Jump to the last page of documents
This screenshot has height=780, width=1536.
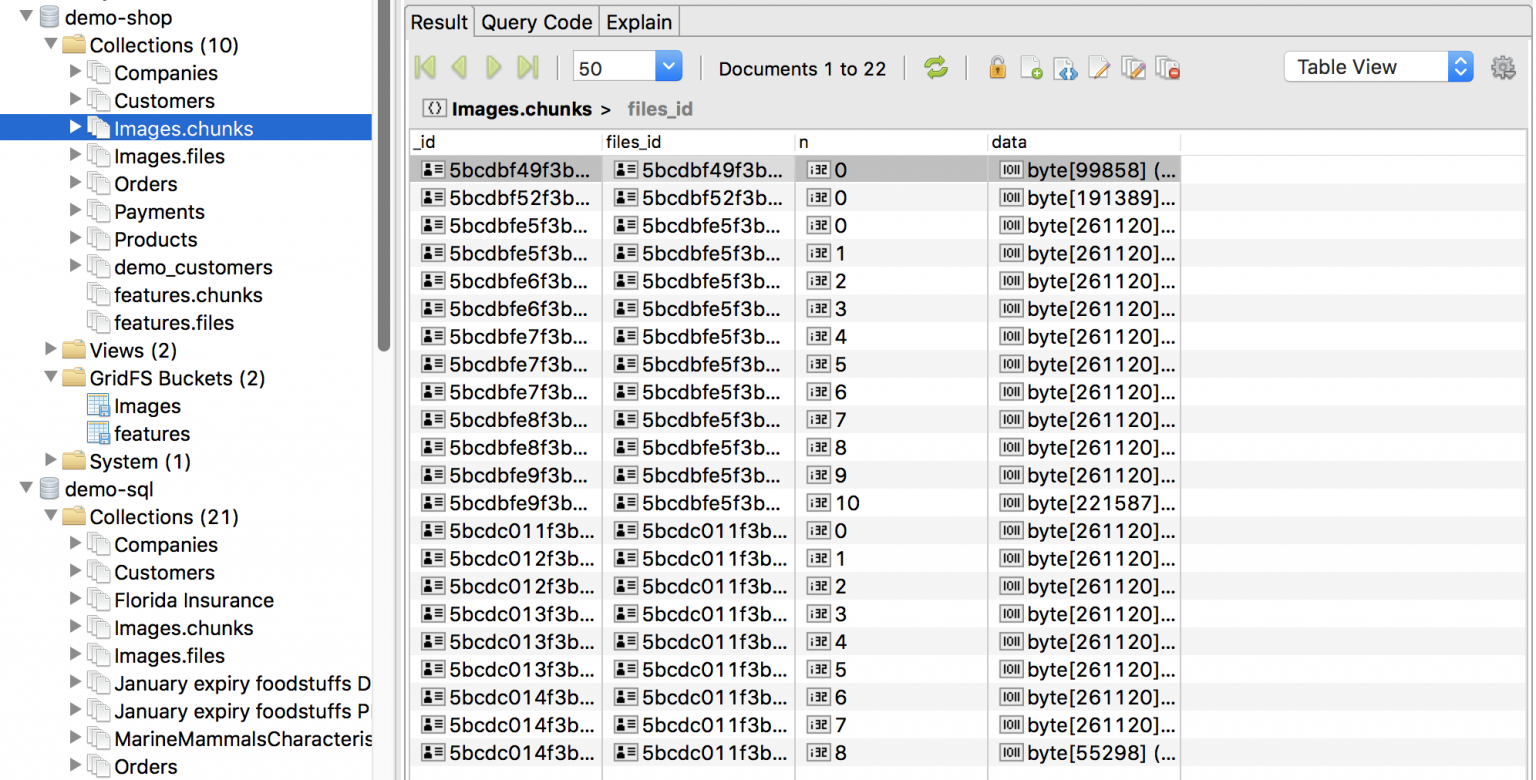[528, 66]
